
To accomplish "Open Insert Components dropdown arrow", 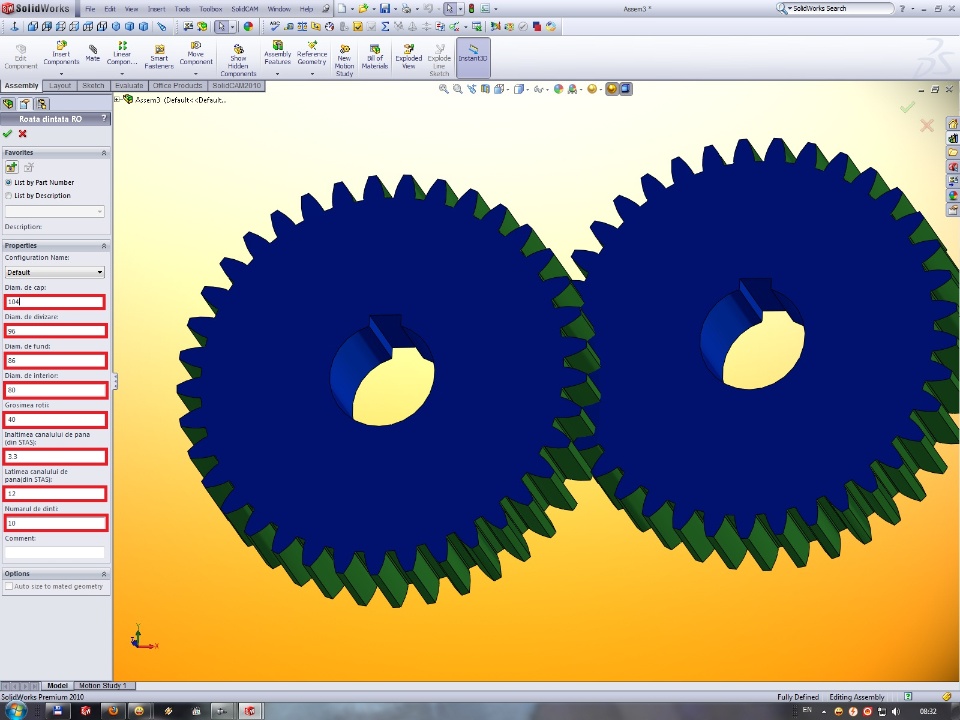I will coord(61,73).
